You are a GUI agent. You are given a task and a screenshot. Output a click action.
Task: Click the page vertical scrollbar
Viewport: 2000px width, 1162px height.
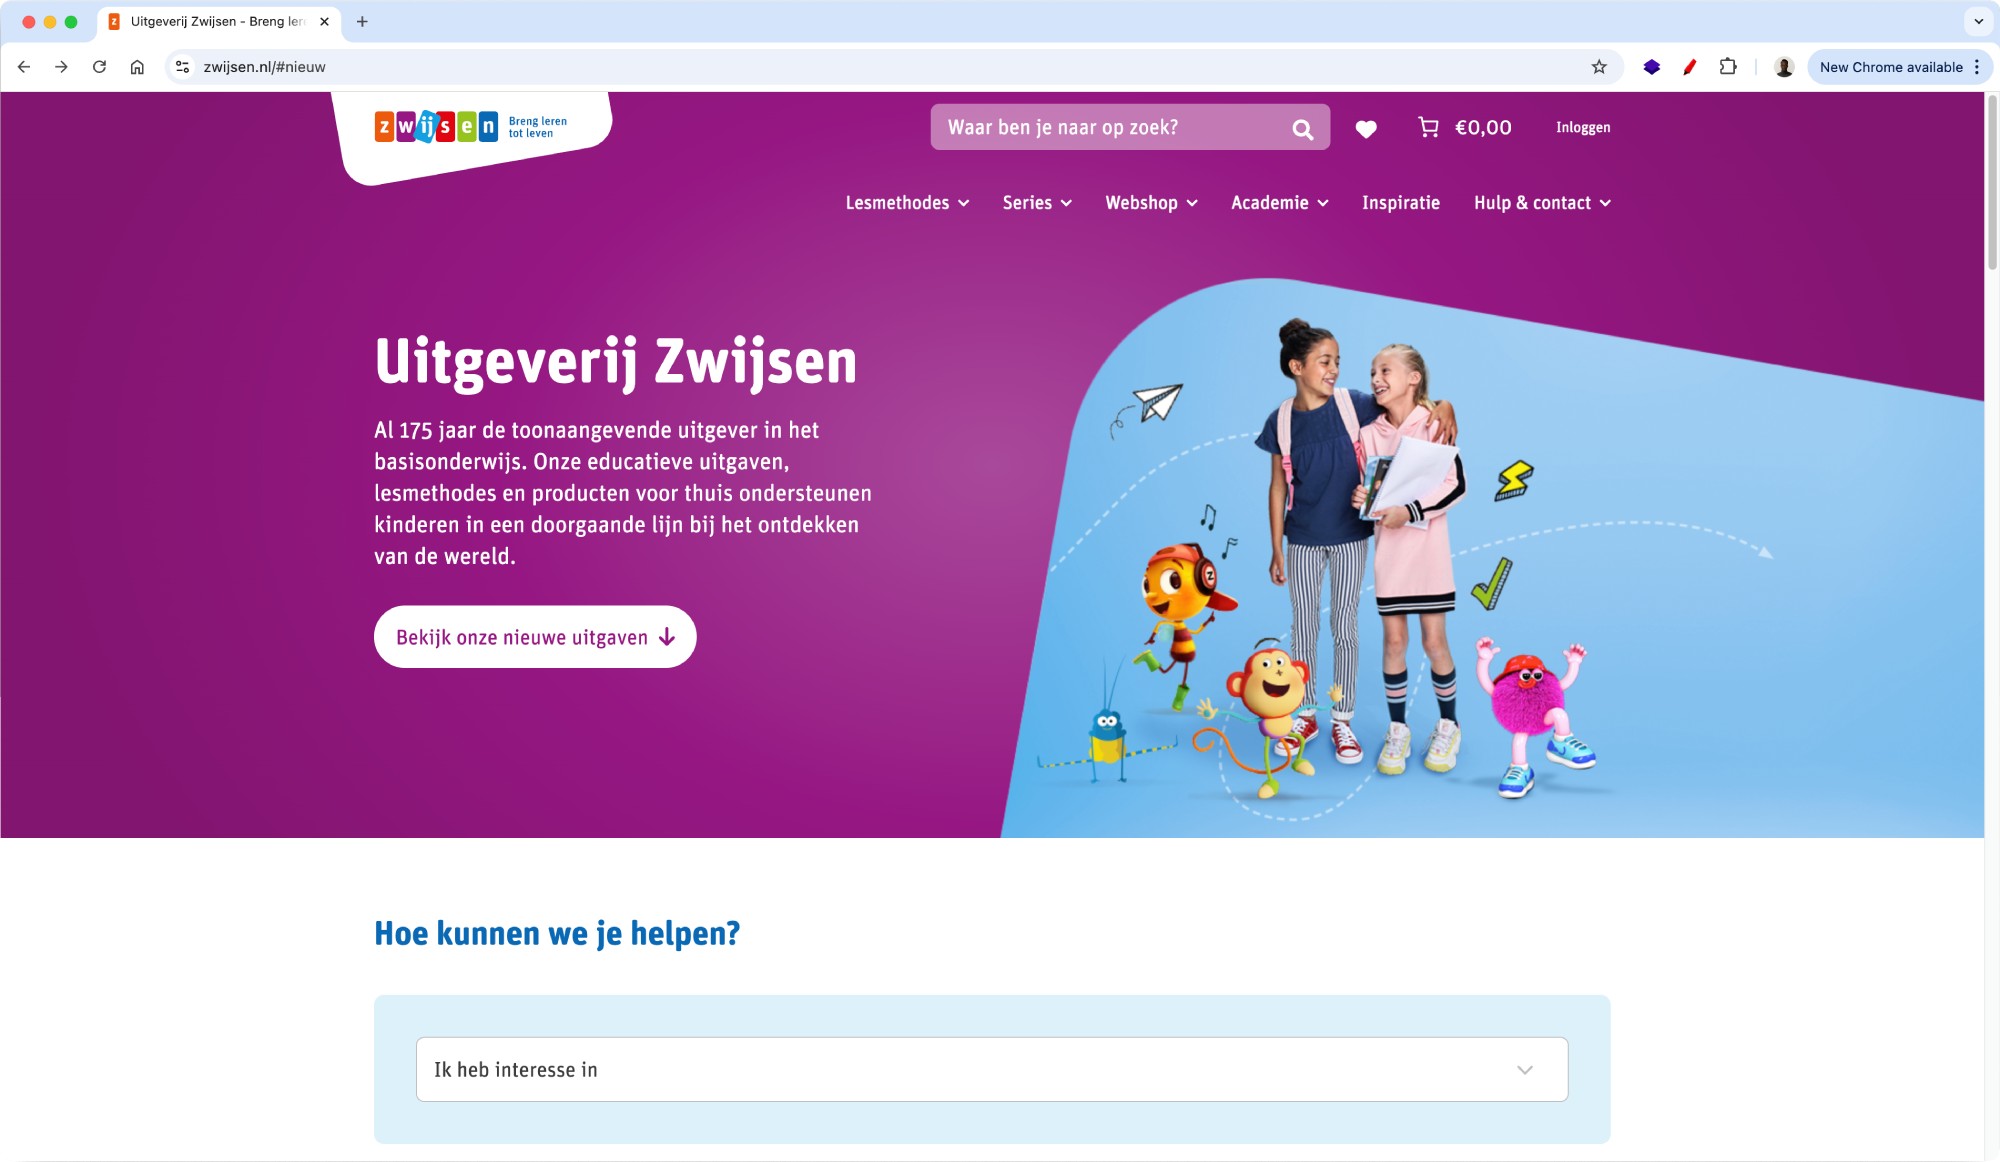(x=1991, y=180)
